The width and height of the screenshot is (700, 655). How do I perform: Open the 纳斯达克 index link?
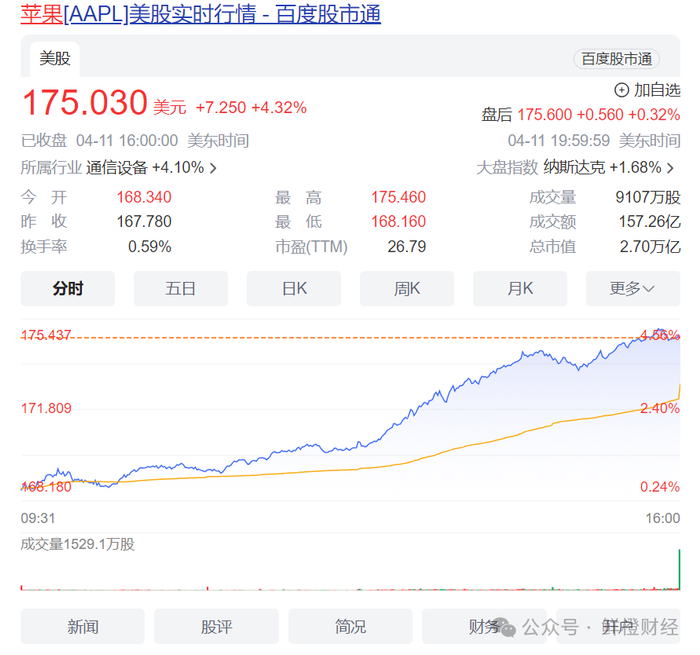pyautogui.click(x=574, y=167)
